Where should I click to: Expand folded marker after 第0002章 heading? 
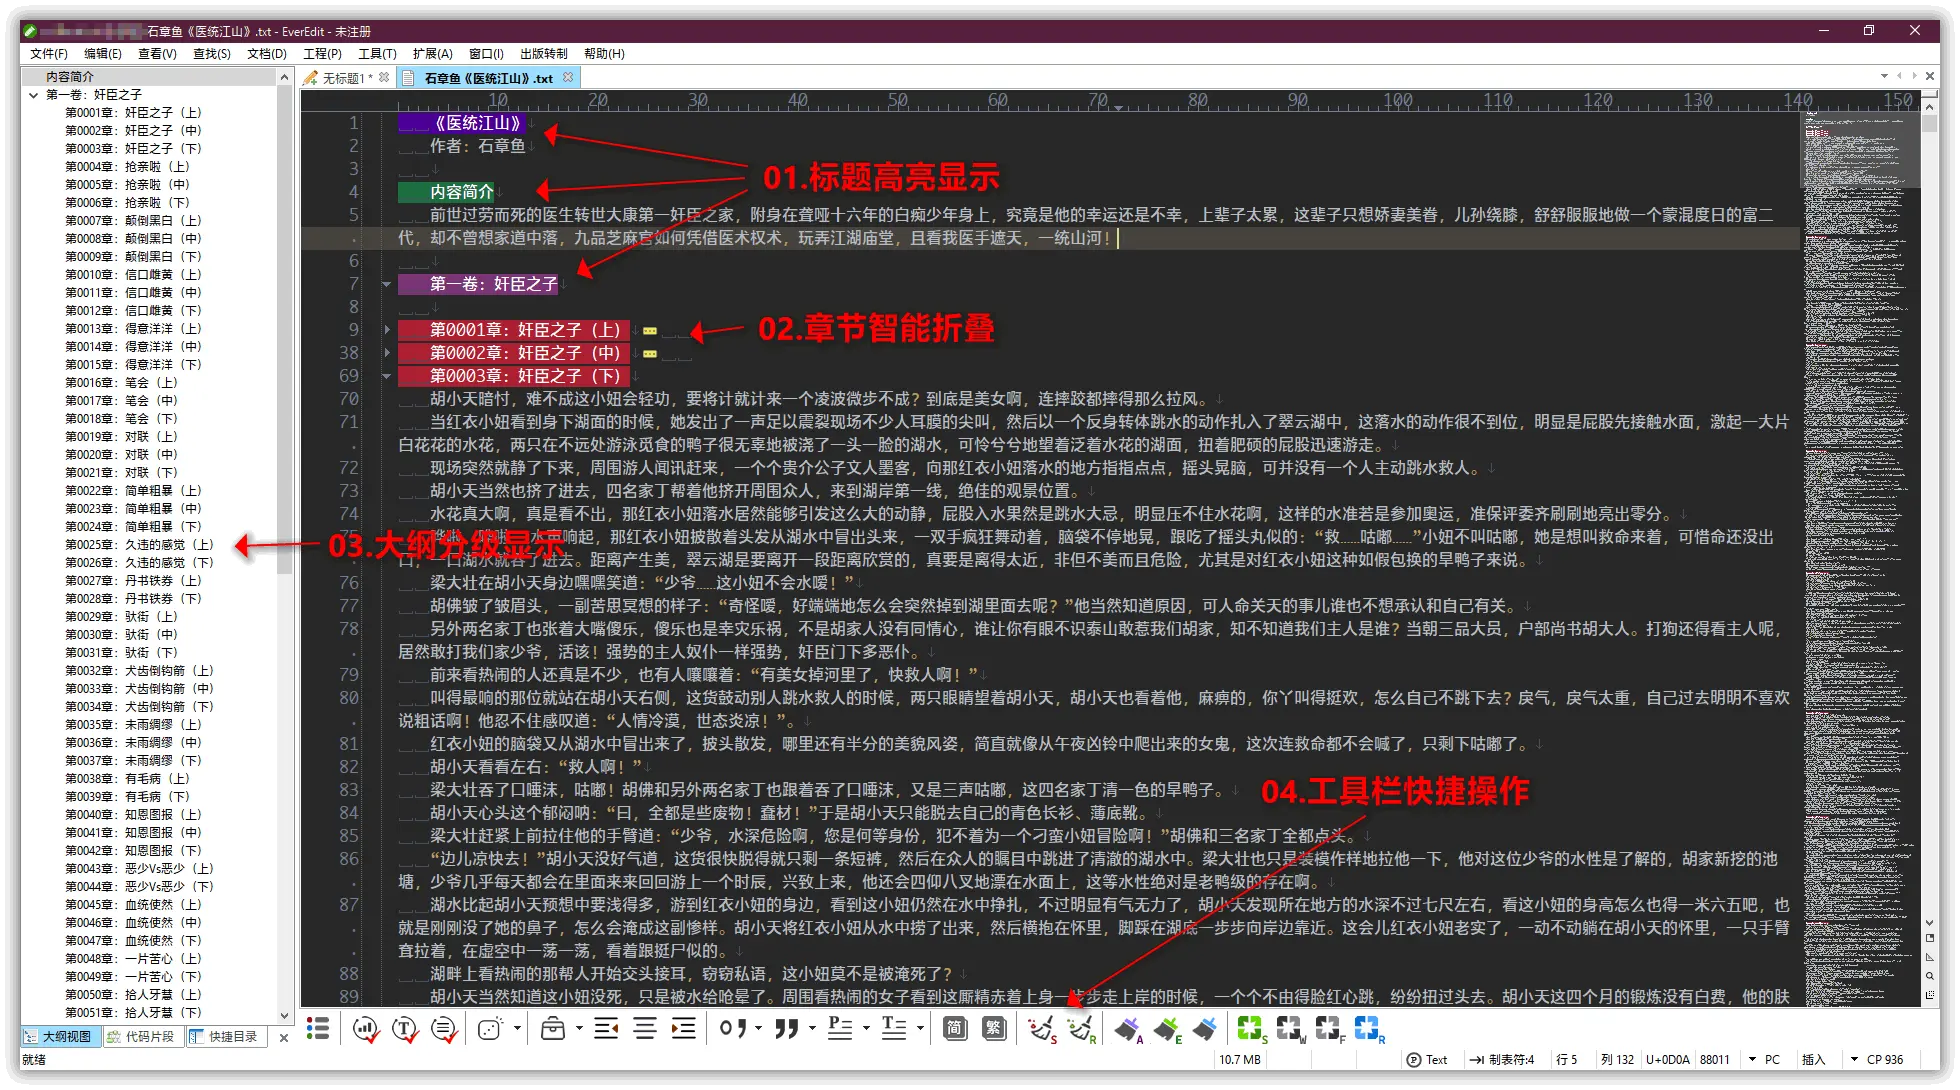pos(650,353)
